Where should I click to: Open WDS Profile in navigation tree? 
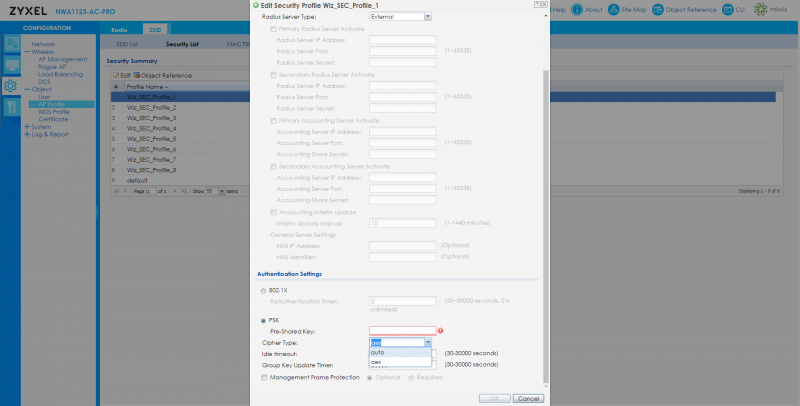[x=54, y=112]
